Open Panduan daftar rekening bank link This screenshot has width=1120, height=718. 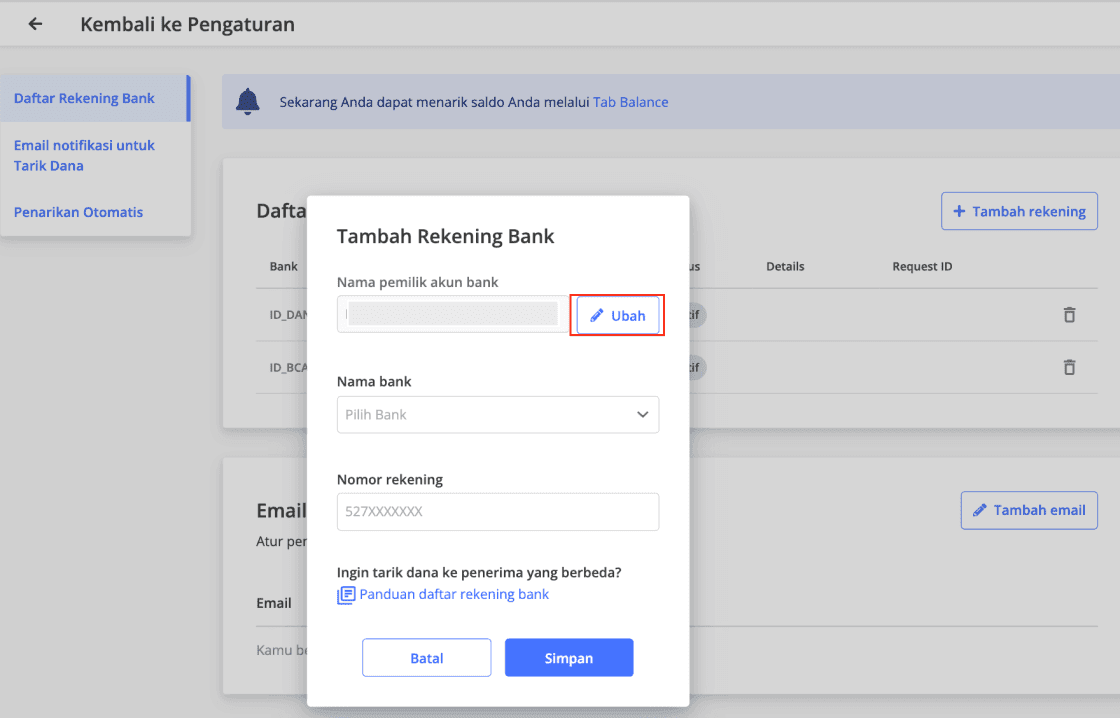pyautogui.click(x=454, y=594)
